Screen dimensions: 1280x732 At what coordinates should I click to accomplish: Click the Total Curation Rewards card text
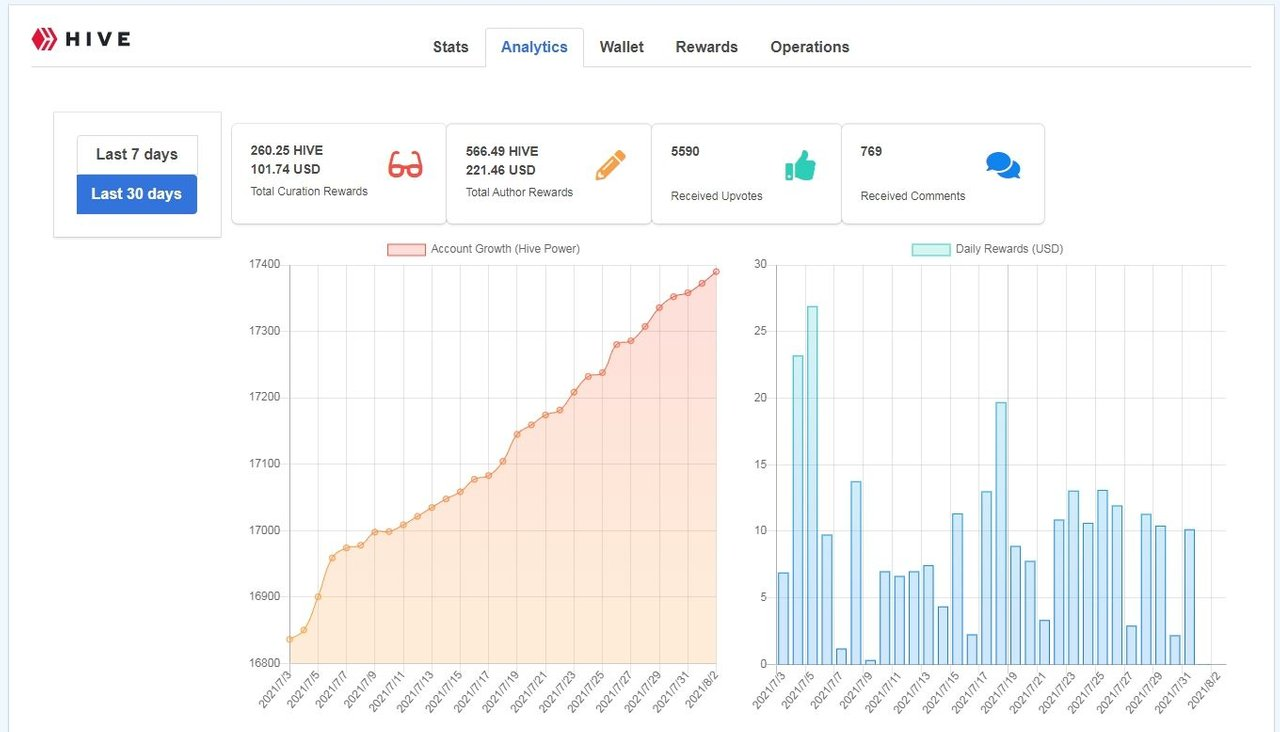pos(309,191)
